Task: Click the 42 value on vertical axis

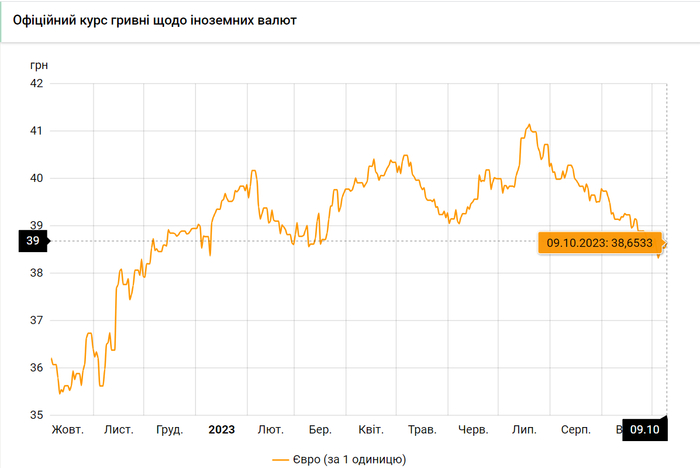Action: 35,83
